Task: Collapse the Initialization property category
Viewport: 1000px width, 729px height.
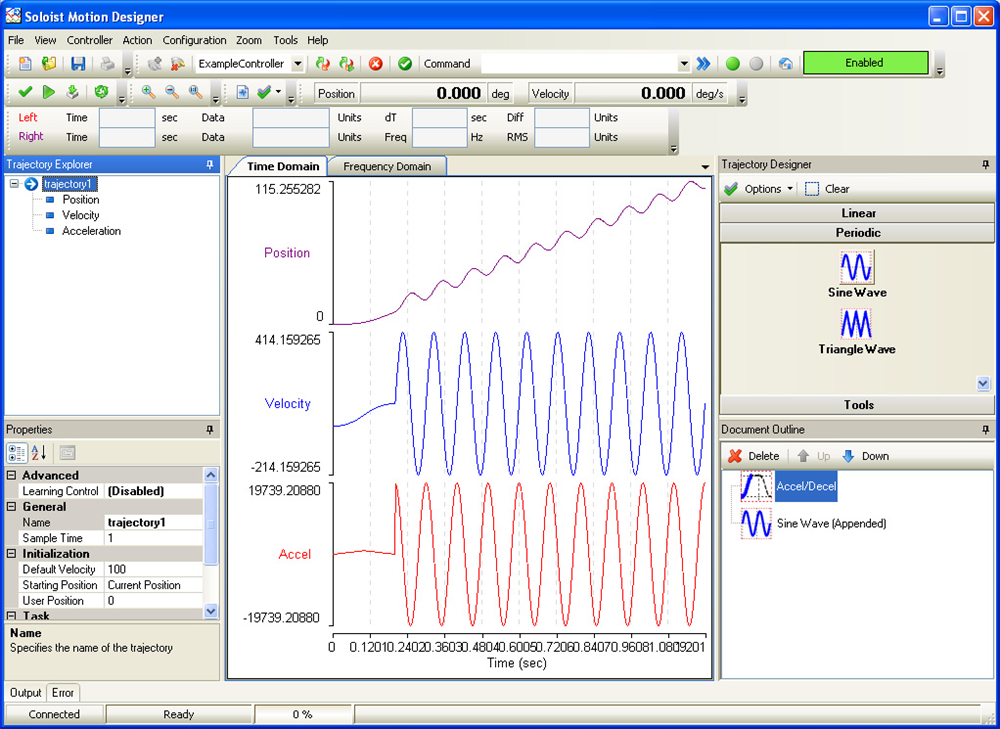Action: pos(11,554)
